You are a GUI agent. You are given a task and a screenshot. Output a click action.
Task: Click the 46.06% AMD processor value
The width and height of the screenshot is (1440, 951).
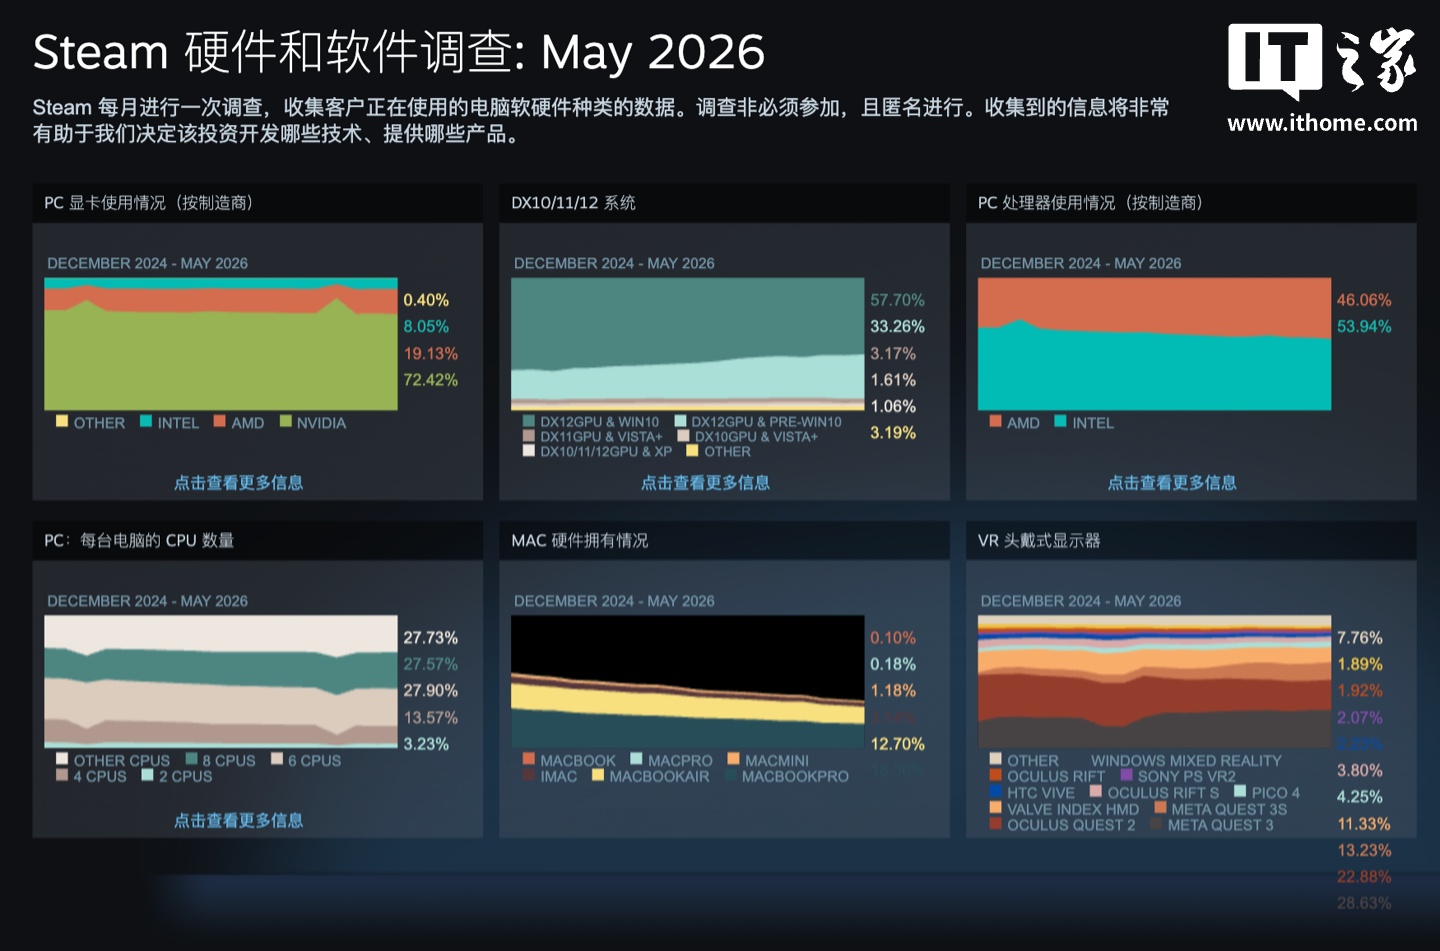[1364, 300]
